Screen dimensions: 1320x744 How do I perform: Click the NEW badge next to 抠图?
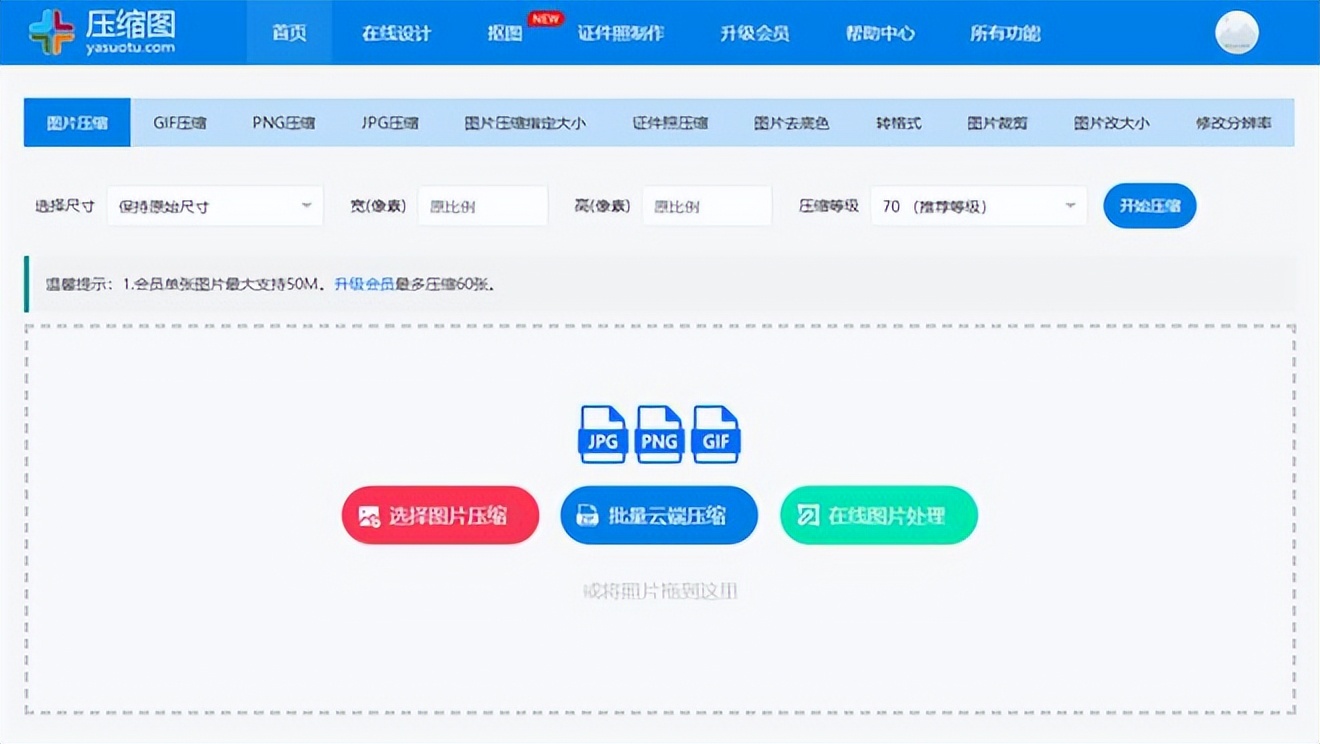tap(544, 18)
